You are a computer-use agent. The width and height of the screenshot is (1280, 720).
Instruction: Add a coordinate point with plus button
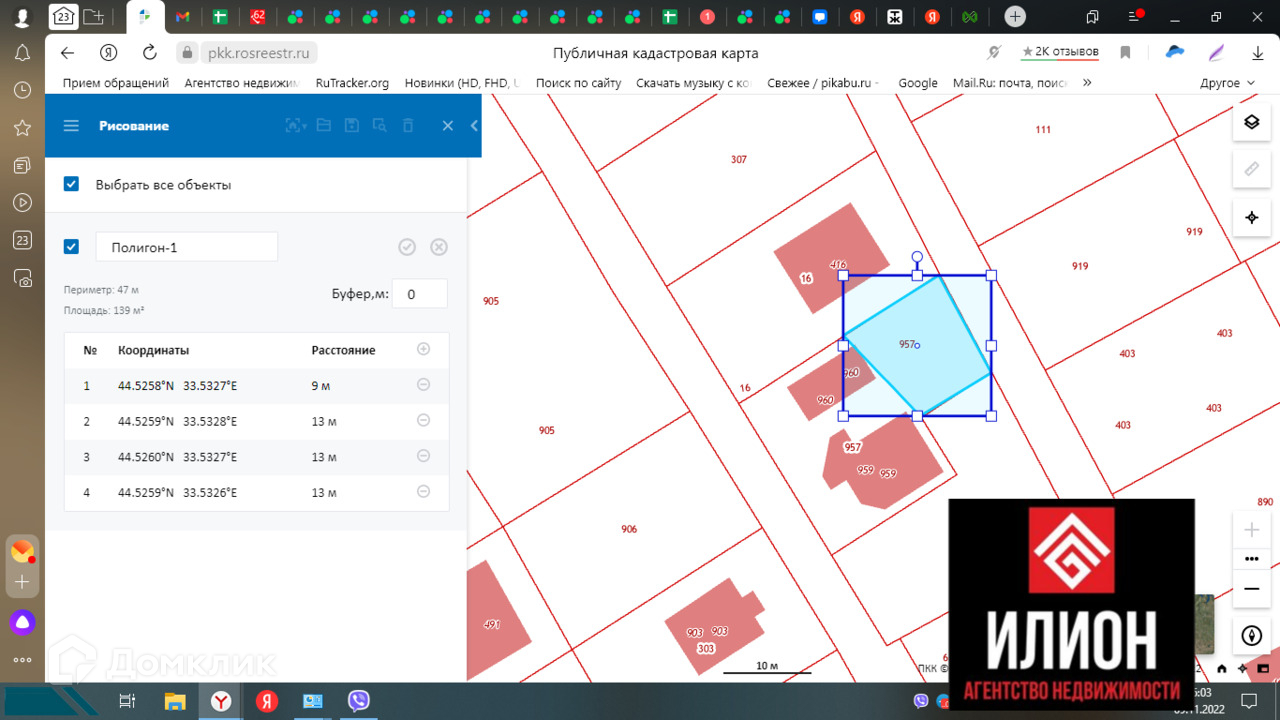423,349
